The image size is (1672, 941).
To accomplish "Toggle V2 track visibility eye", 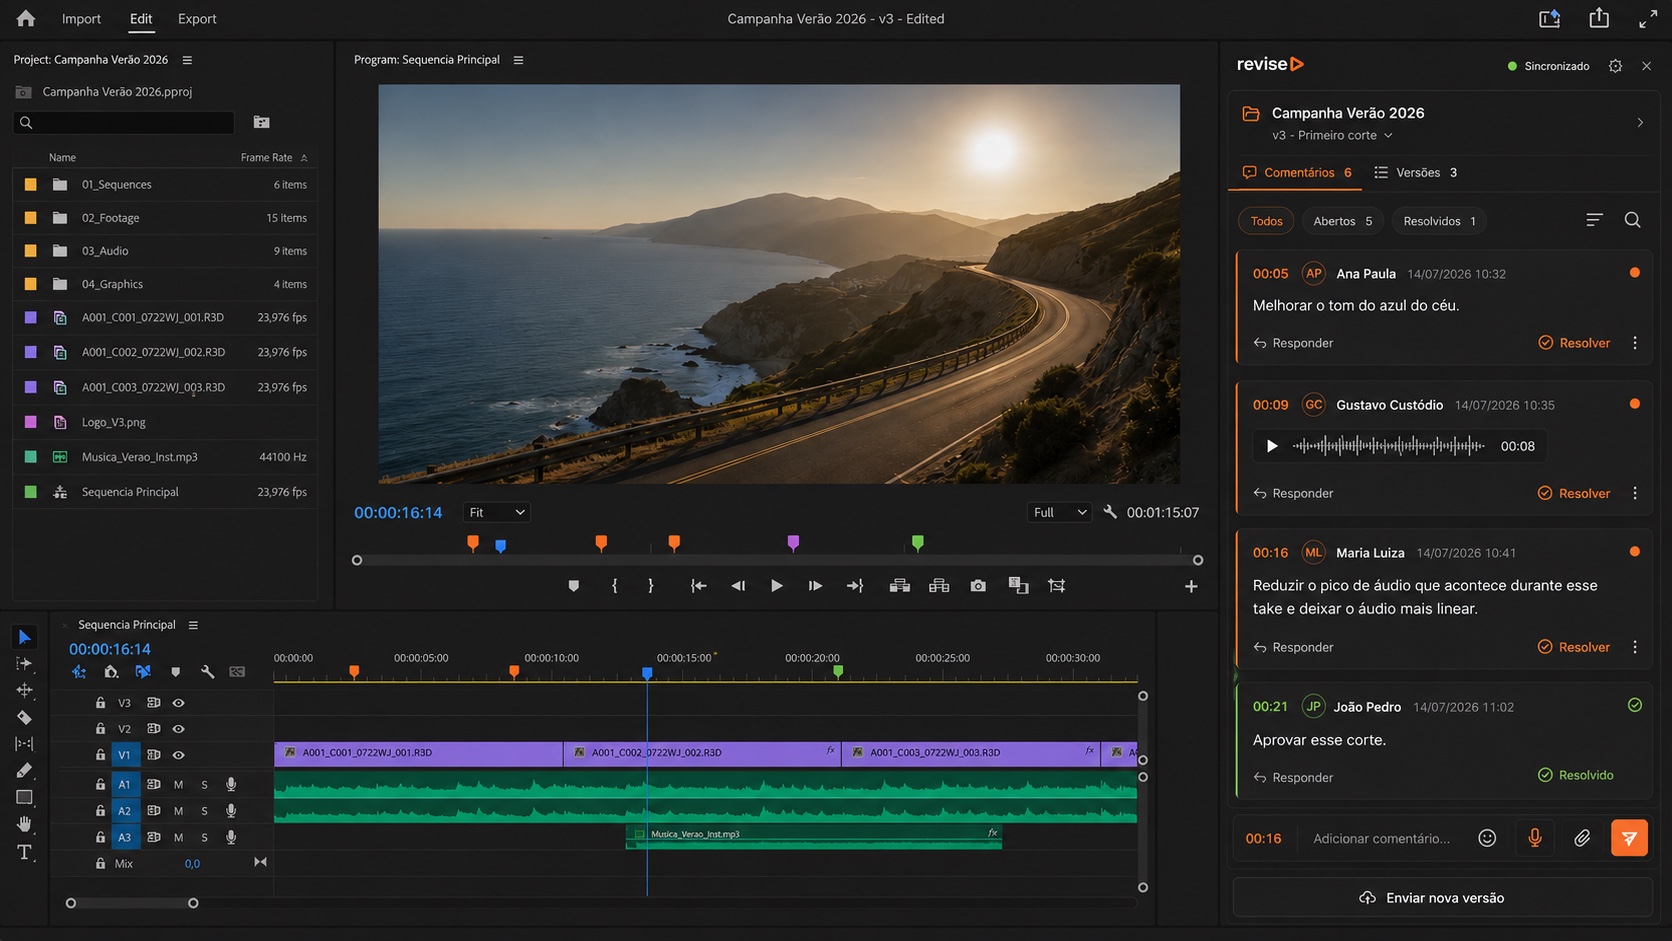I will pos(178,729).
